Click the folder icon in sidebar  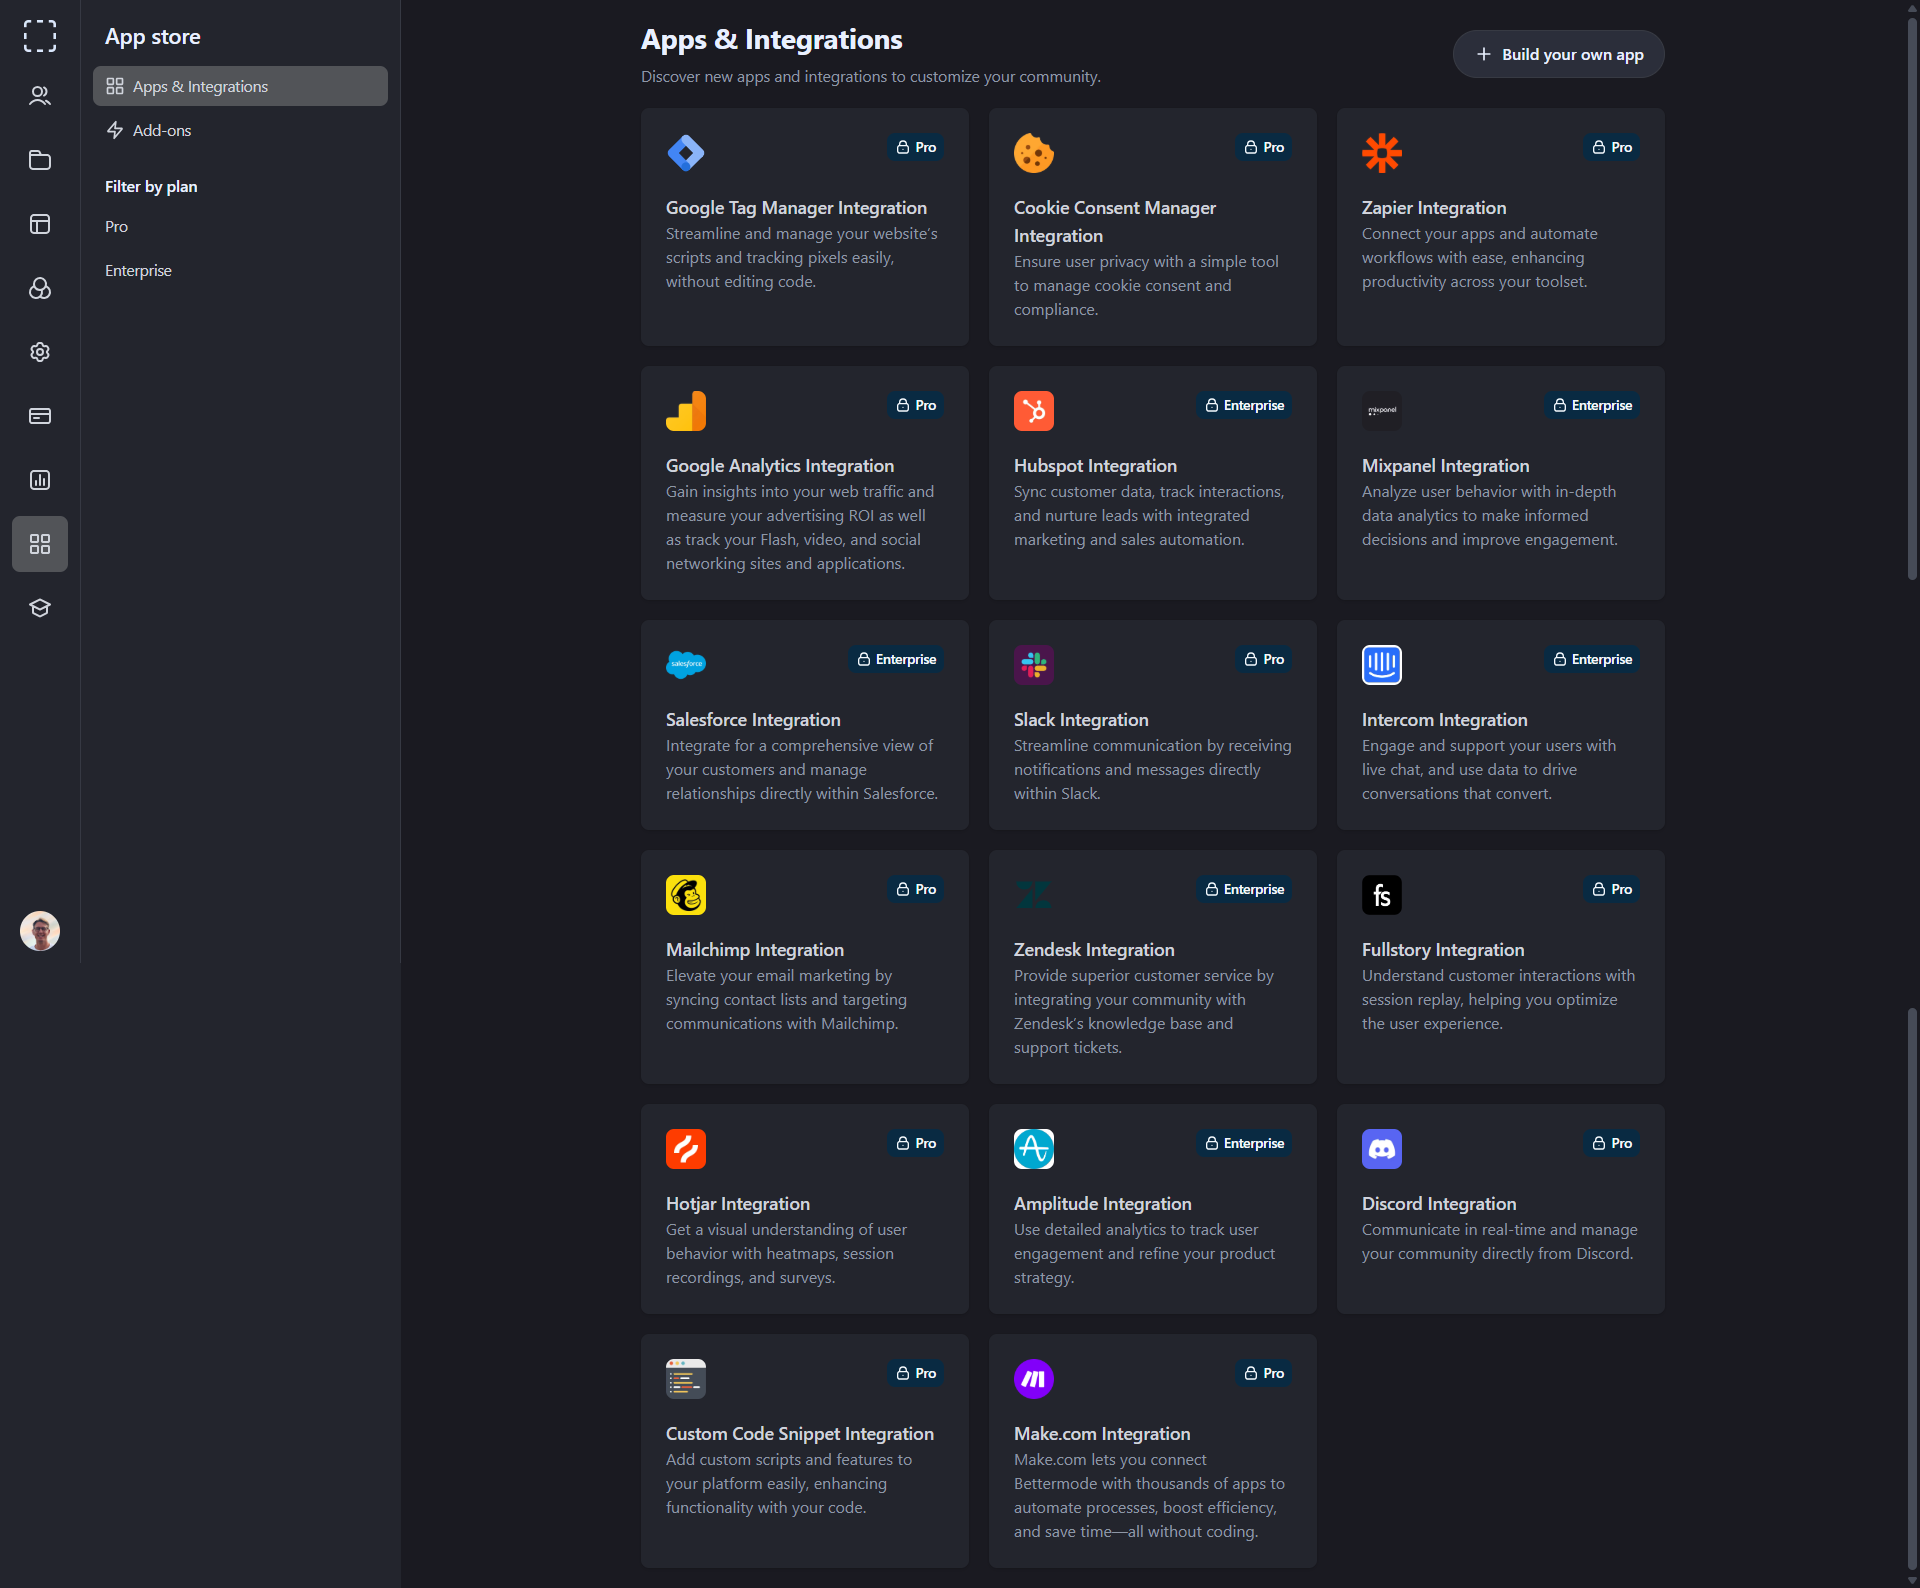point(40,160)
